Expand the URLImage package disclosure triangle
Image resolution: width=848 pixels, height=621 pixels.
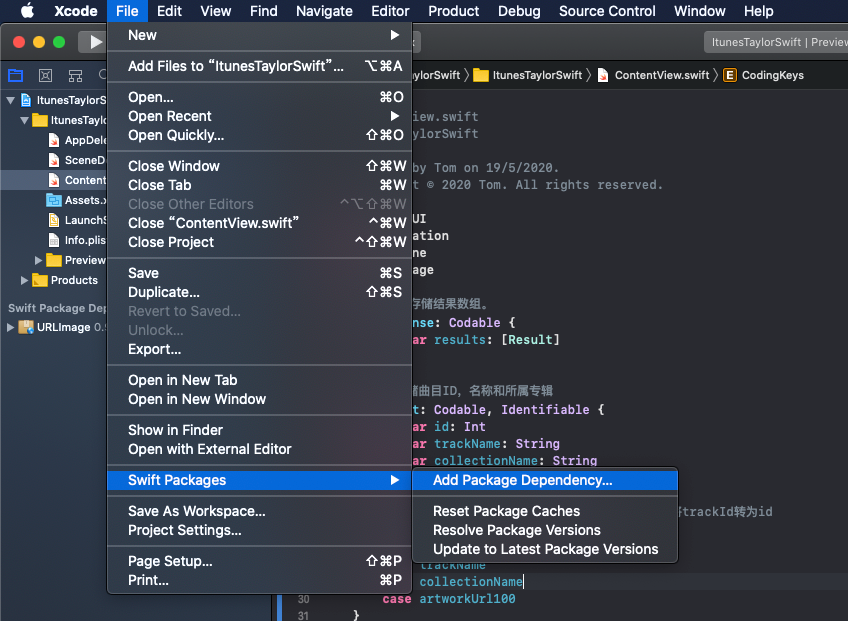click(x=10, y=327)
